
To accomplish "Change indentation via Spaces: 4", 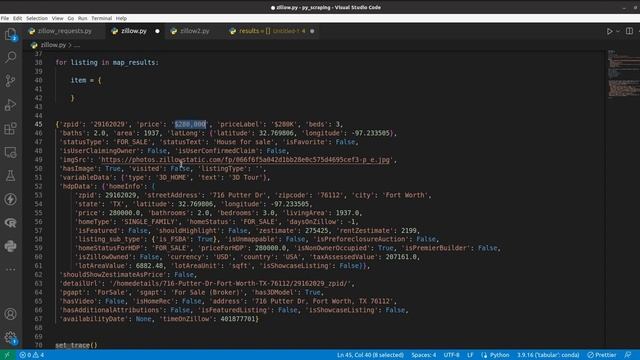I will click(x=423, y=355).
